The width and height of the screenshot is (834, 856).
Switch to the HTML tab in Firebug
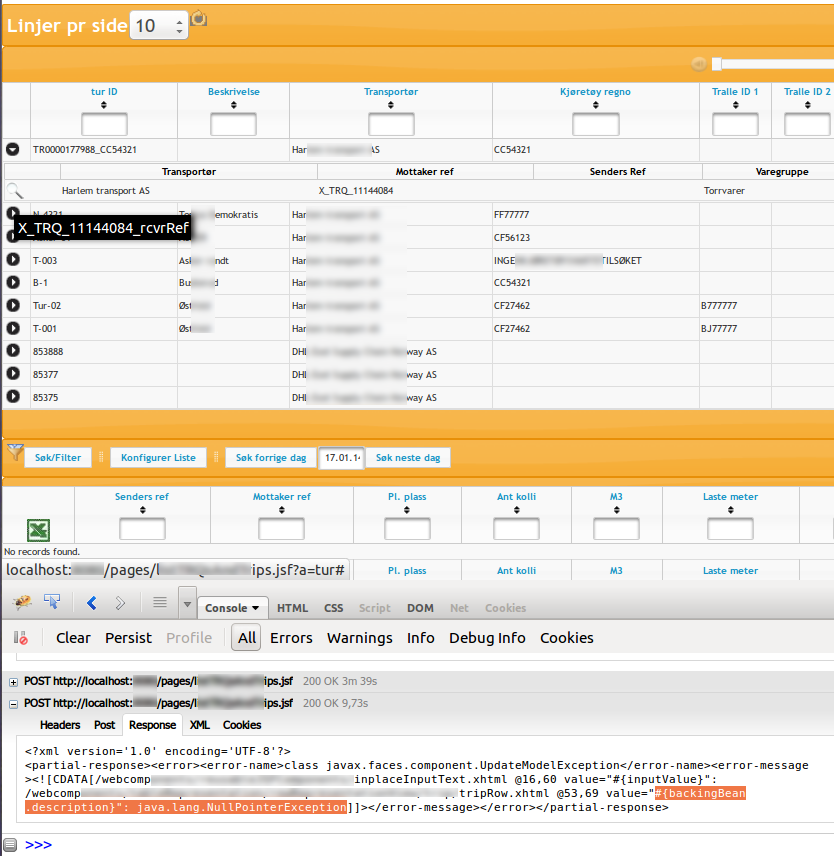point(293,607)
